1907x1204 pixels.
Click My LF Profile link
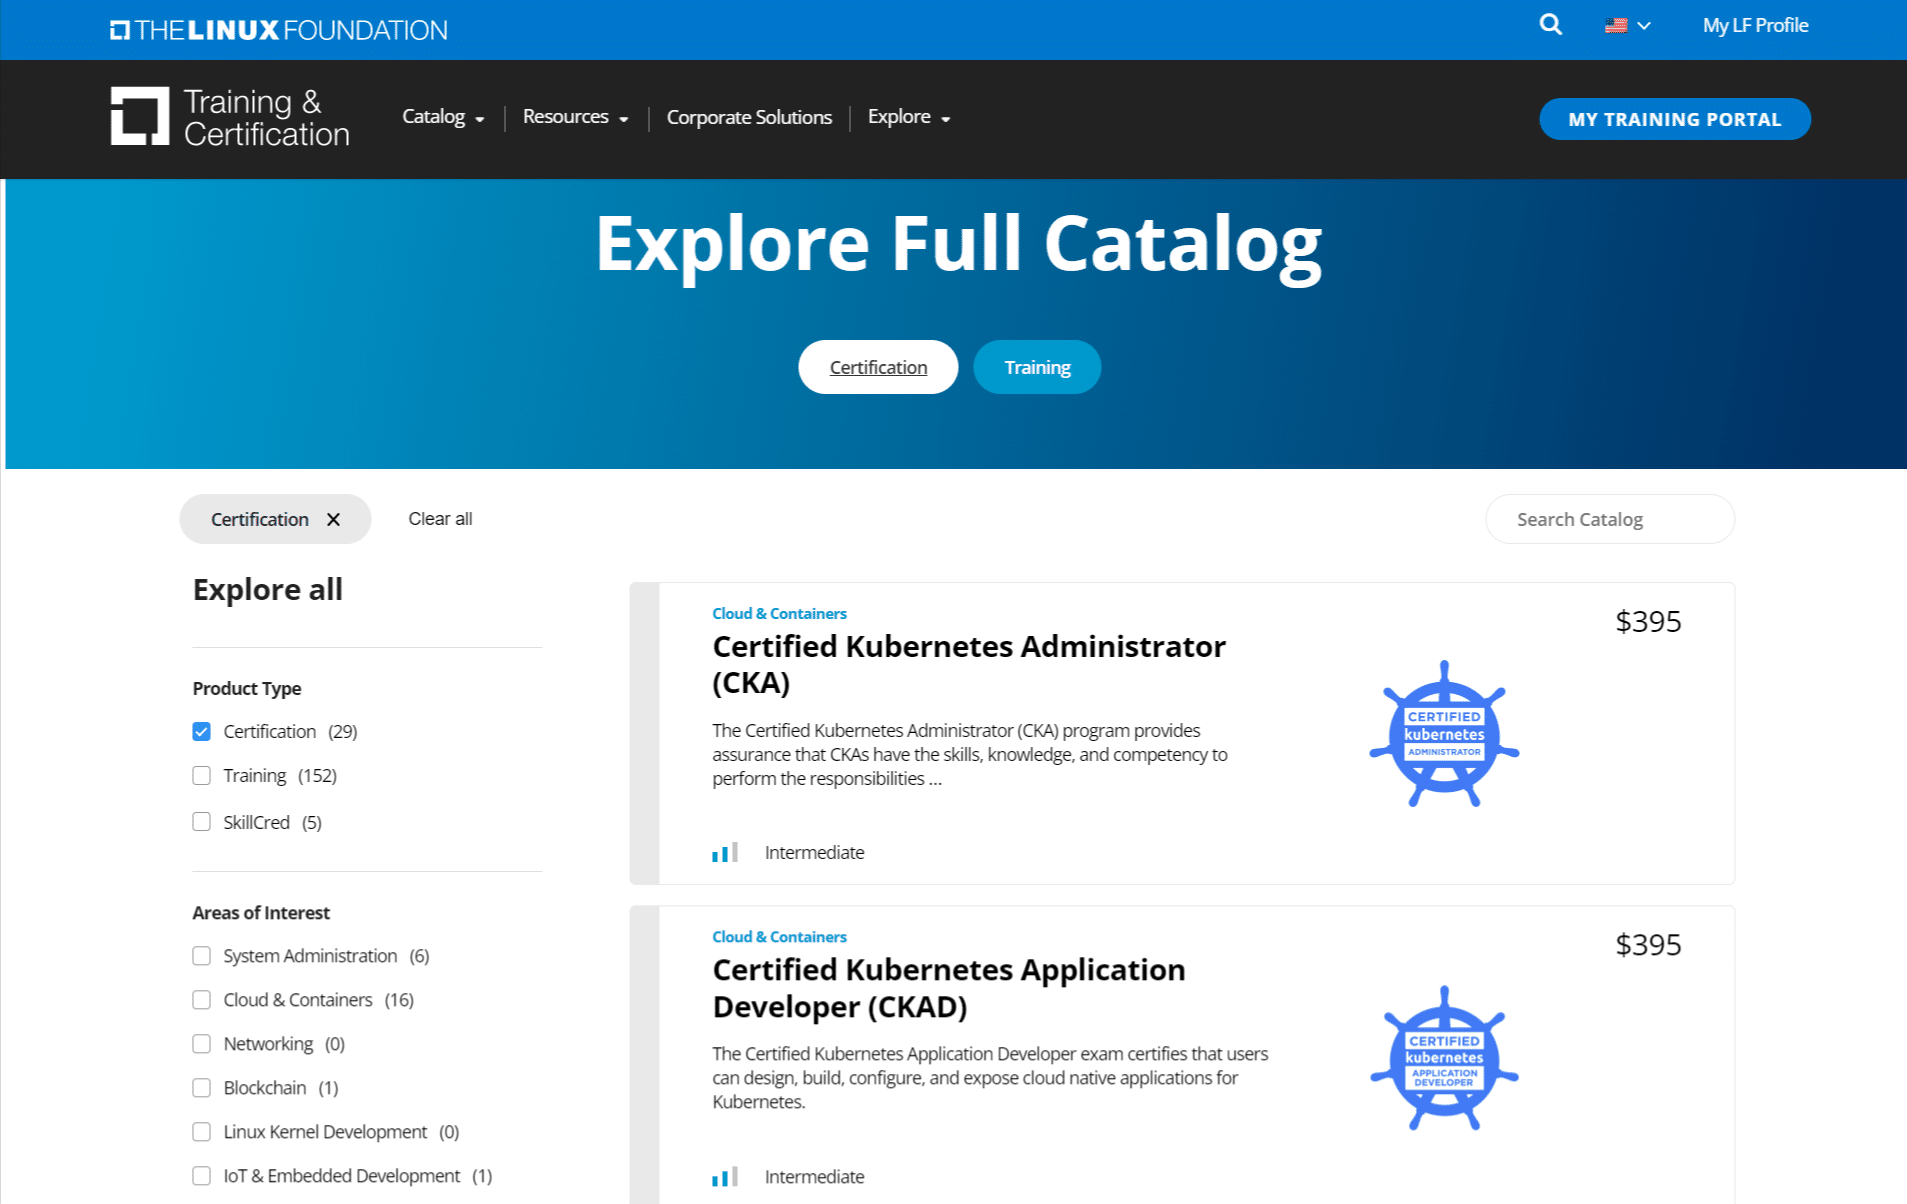(x=1755, y=26)
